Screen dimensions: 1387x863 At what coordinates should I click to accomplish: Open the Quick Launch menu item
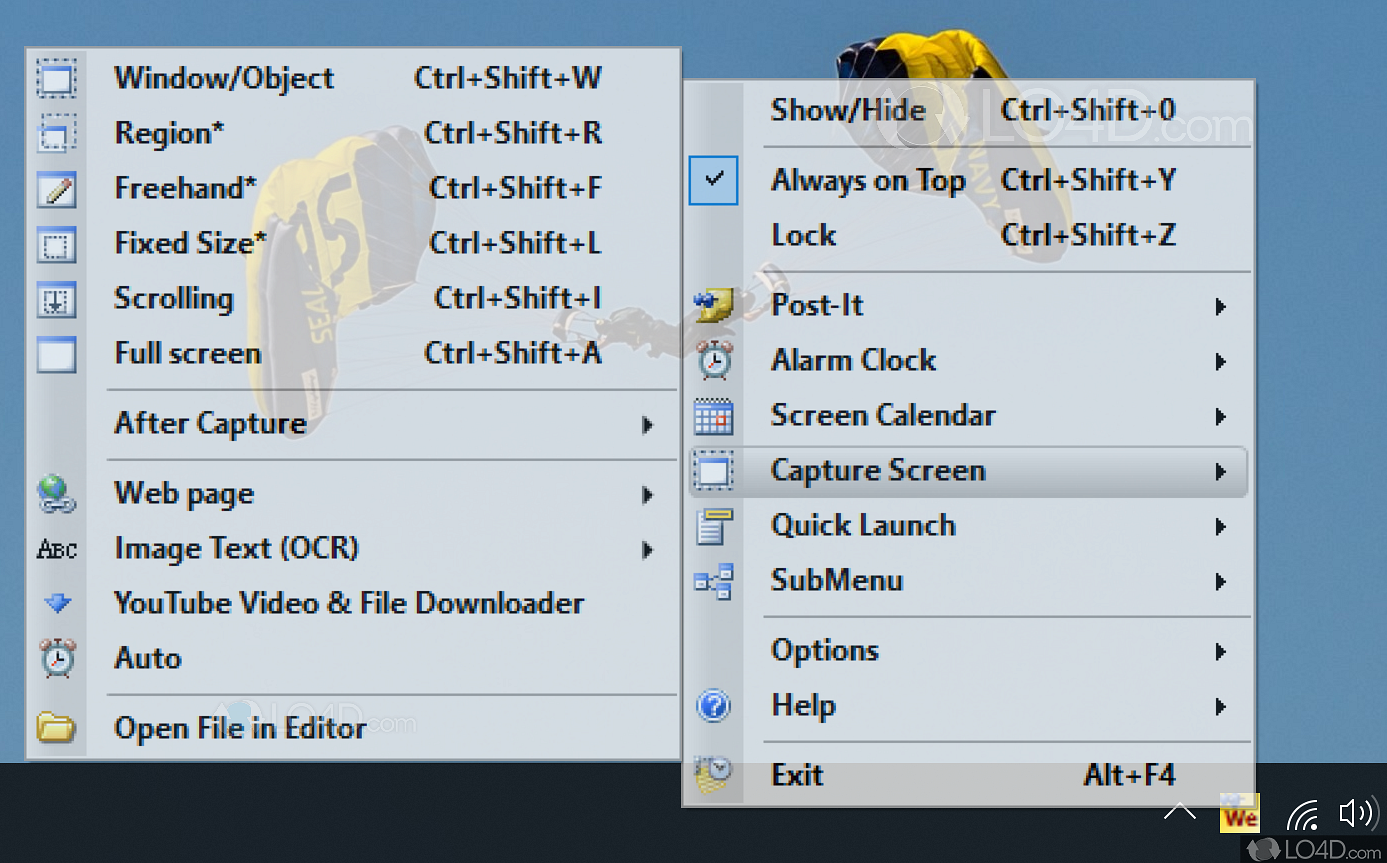pyautogui.click(x=863, y=525)
